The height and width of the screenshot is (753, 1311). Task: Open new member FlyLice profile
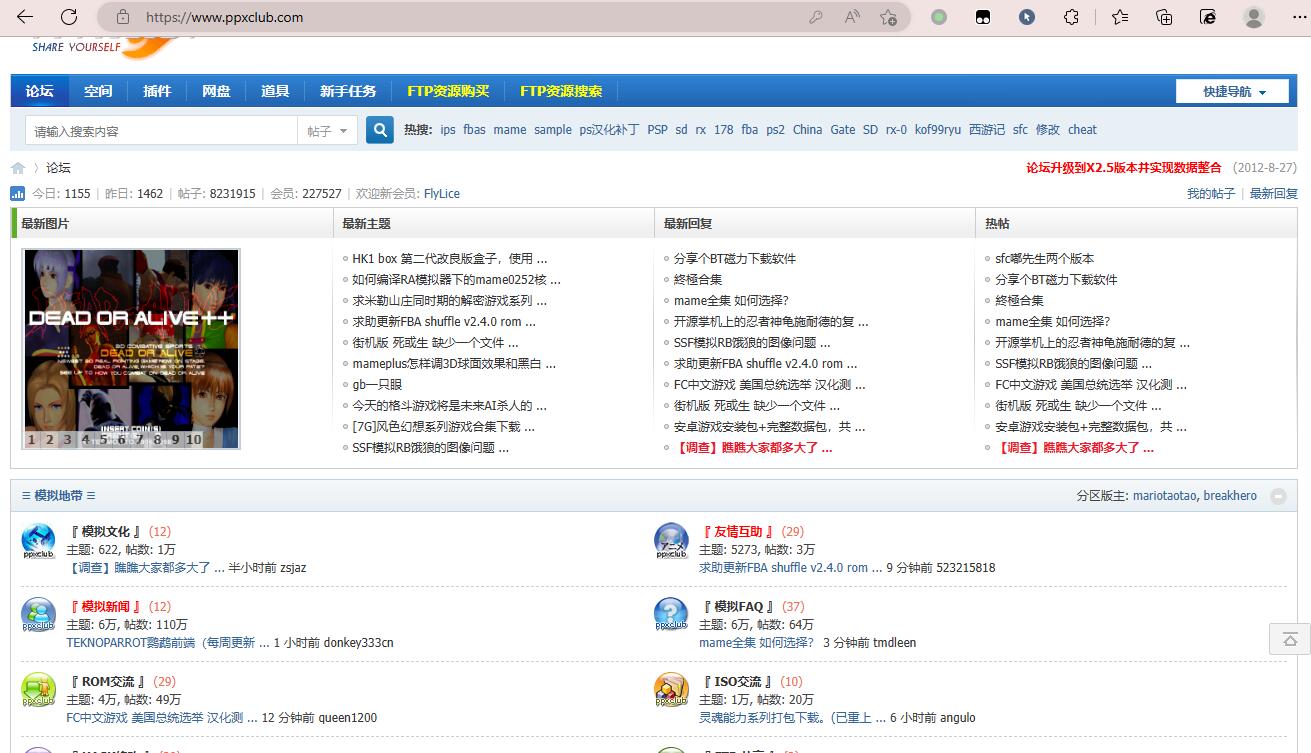click(442, 194)
